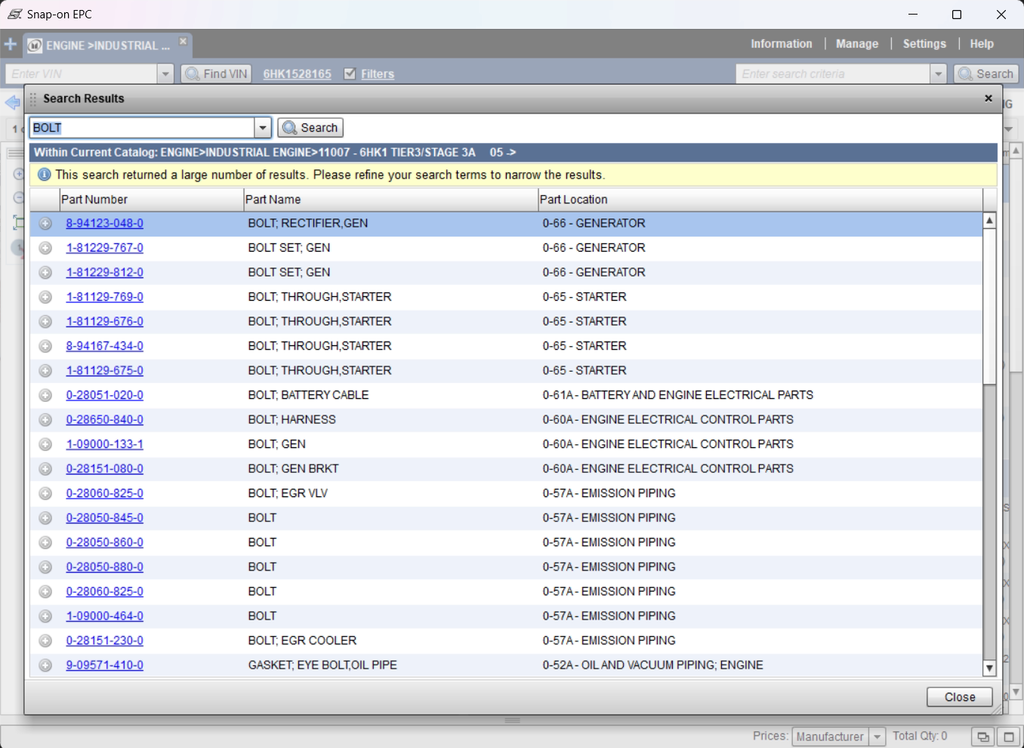
Task: Click the plus icon beside 8-94123-048-0
Action: [45, 223]
